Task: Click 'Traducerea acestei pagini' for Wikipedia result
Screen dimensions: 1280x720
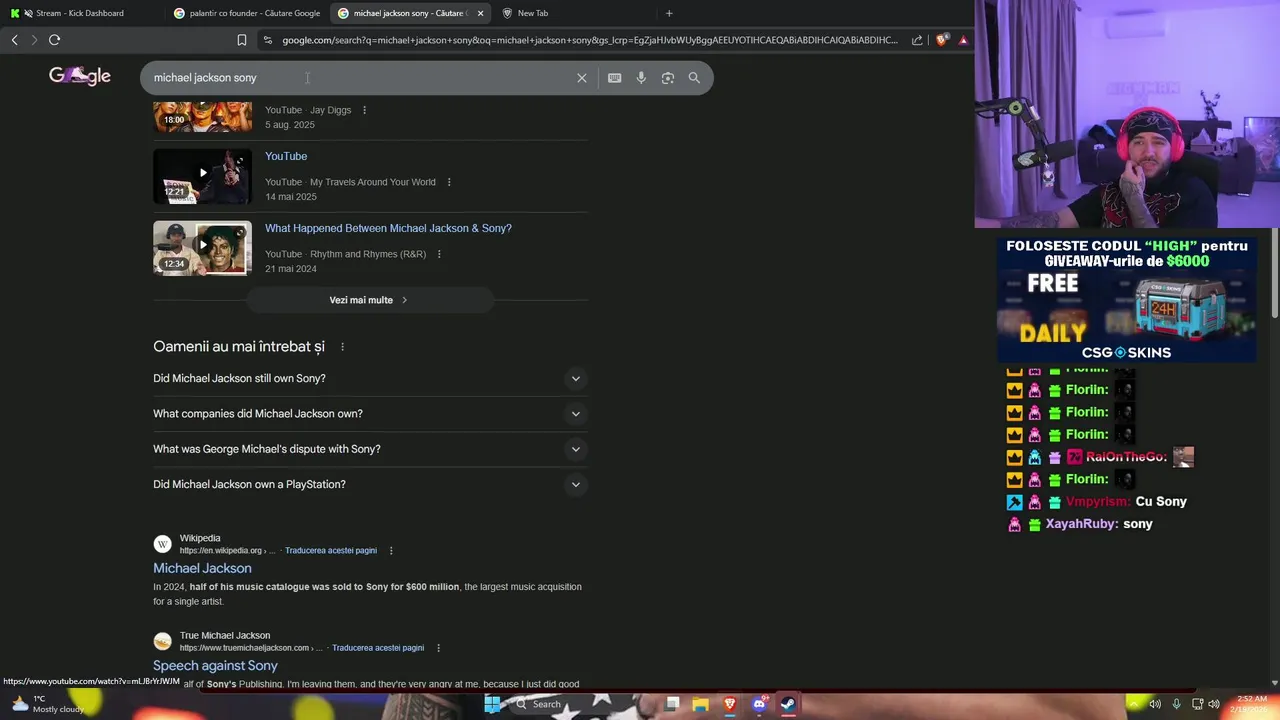Action: (331, 551)
